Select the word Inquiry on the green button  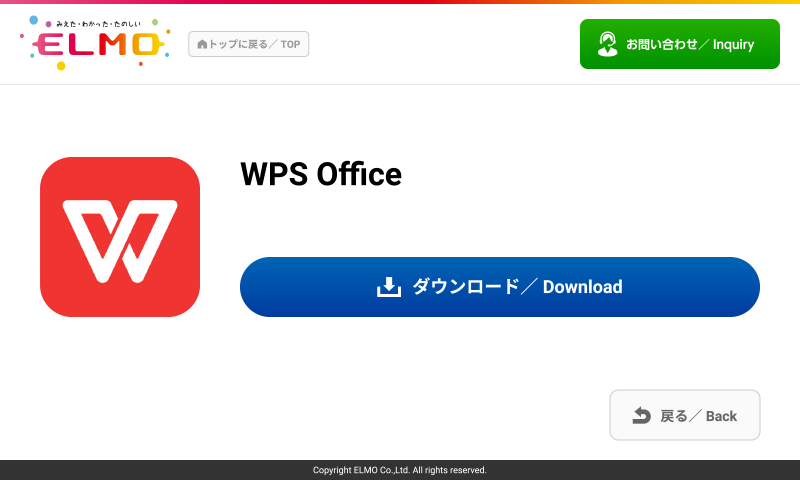tap(733, 45)
